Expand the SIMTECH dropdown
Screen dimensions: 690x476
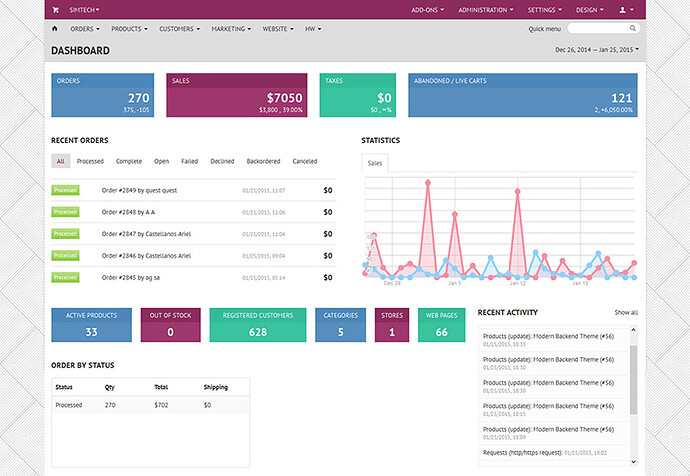pyautogui.click(x=84, y=10)
